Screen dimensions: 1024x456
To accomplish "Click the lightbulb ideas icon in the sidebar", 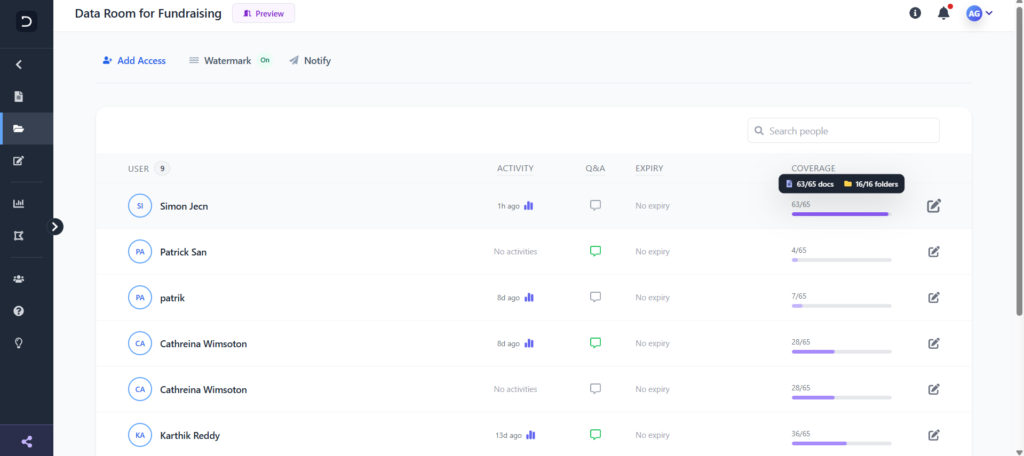I will pyautogui.click(x=19, y=342).
